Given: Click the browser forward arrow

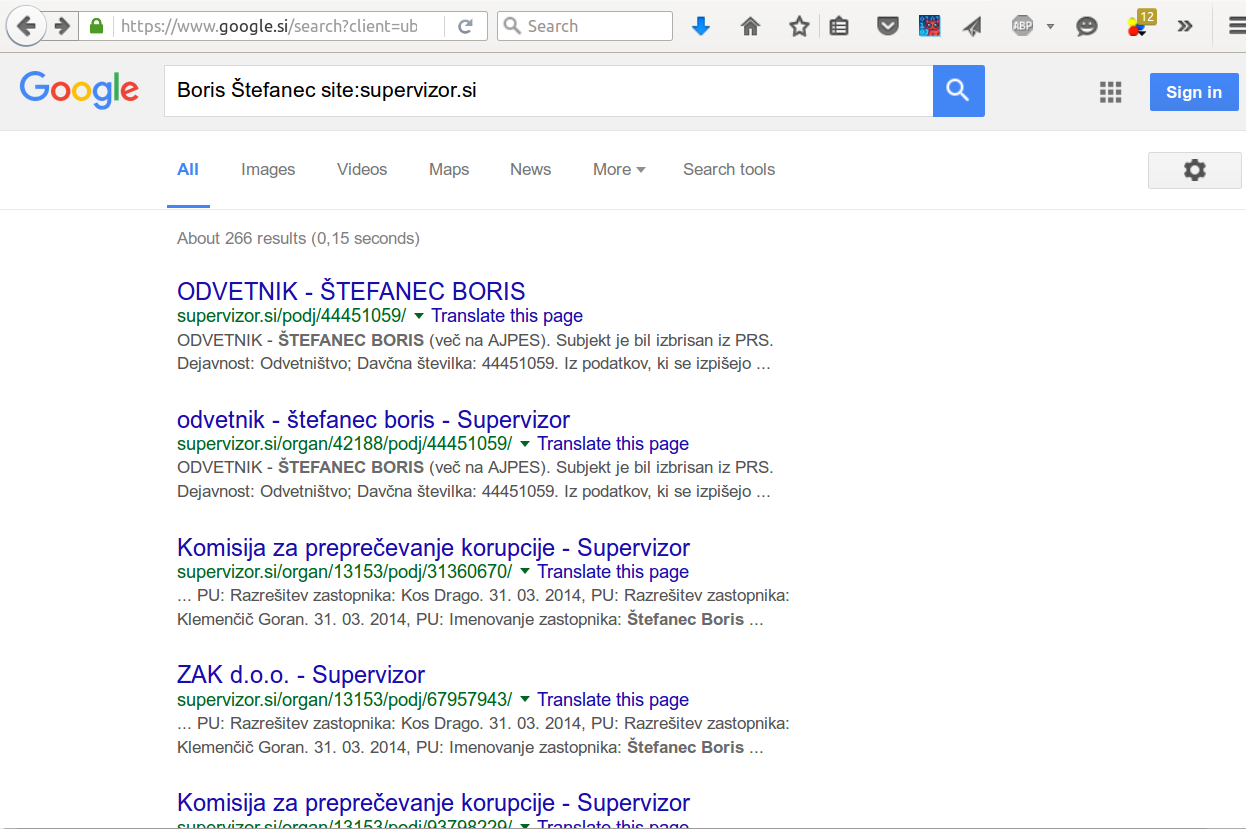Looking at the screenshot, I should click(x=62, y=26).
